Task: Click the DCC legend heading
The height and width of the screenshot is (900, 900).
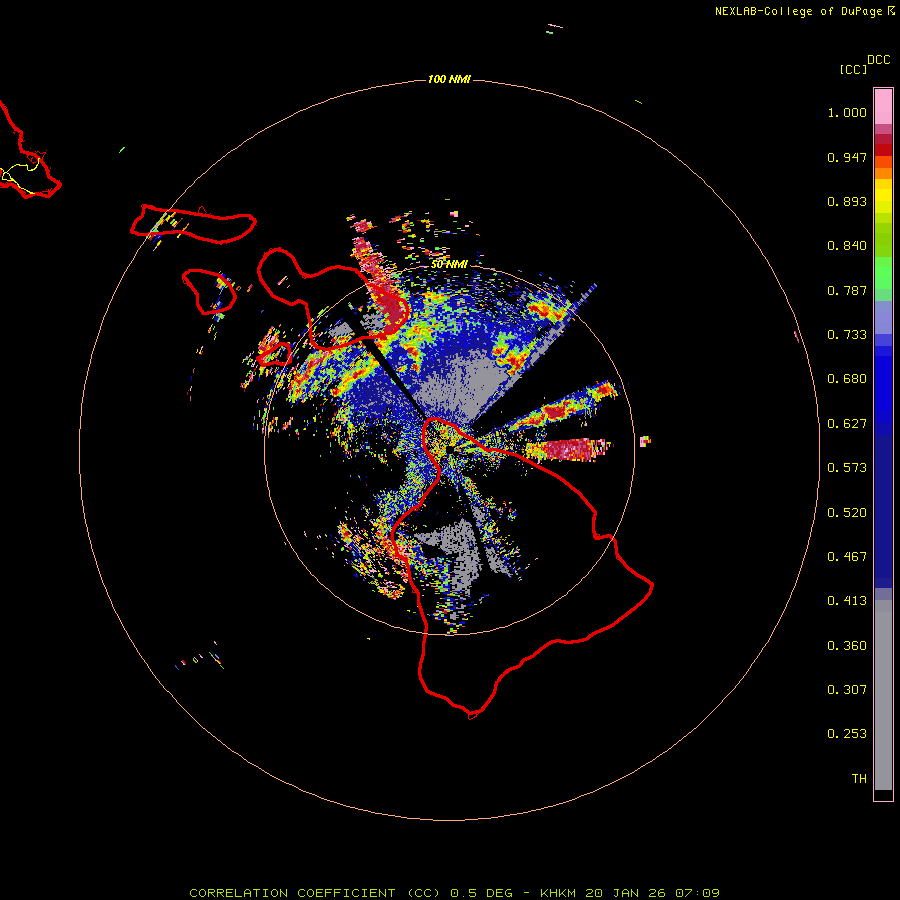Action: tap(878, 60)
